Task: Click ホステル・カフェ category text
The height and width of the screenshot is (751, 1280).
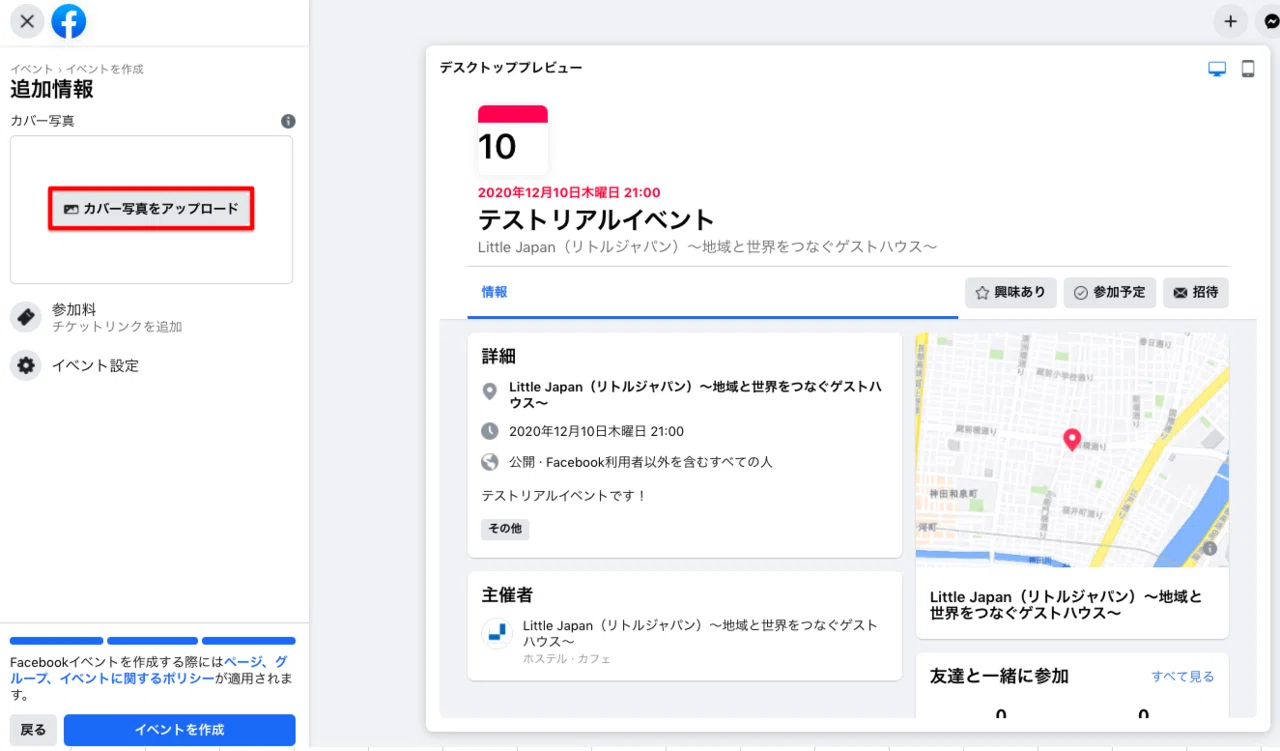Action: point(567,659)
